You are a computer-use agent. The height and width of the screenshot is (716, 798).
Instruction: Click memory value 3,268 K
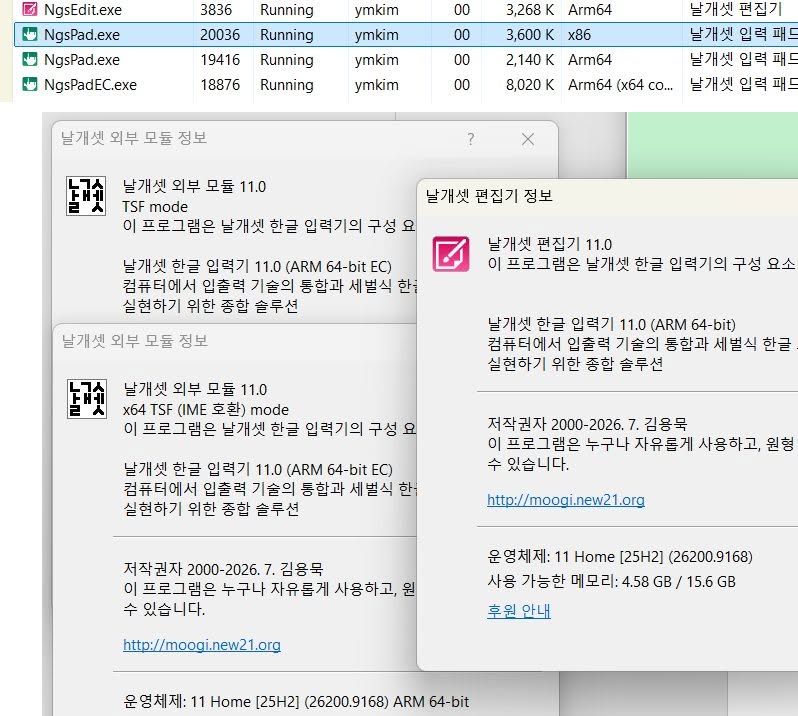(529, 9)
